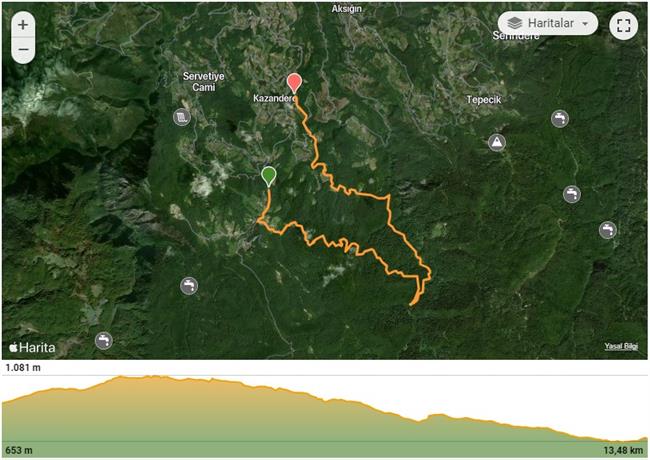Click the elevation profile peak at 1.081 m
This screenshot has width=650, height=460.
pyautogui.click(x=121, y=376)
